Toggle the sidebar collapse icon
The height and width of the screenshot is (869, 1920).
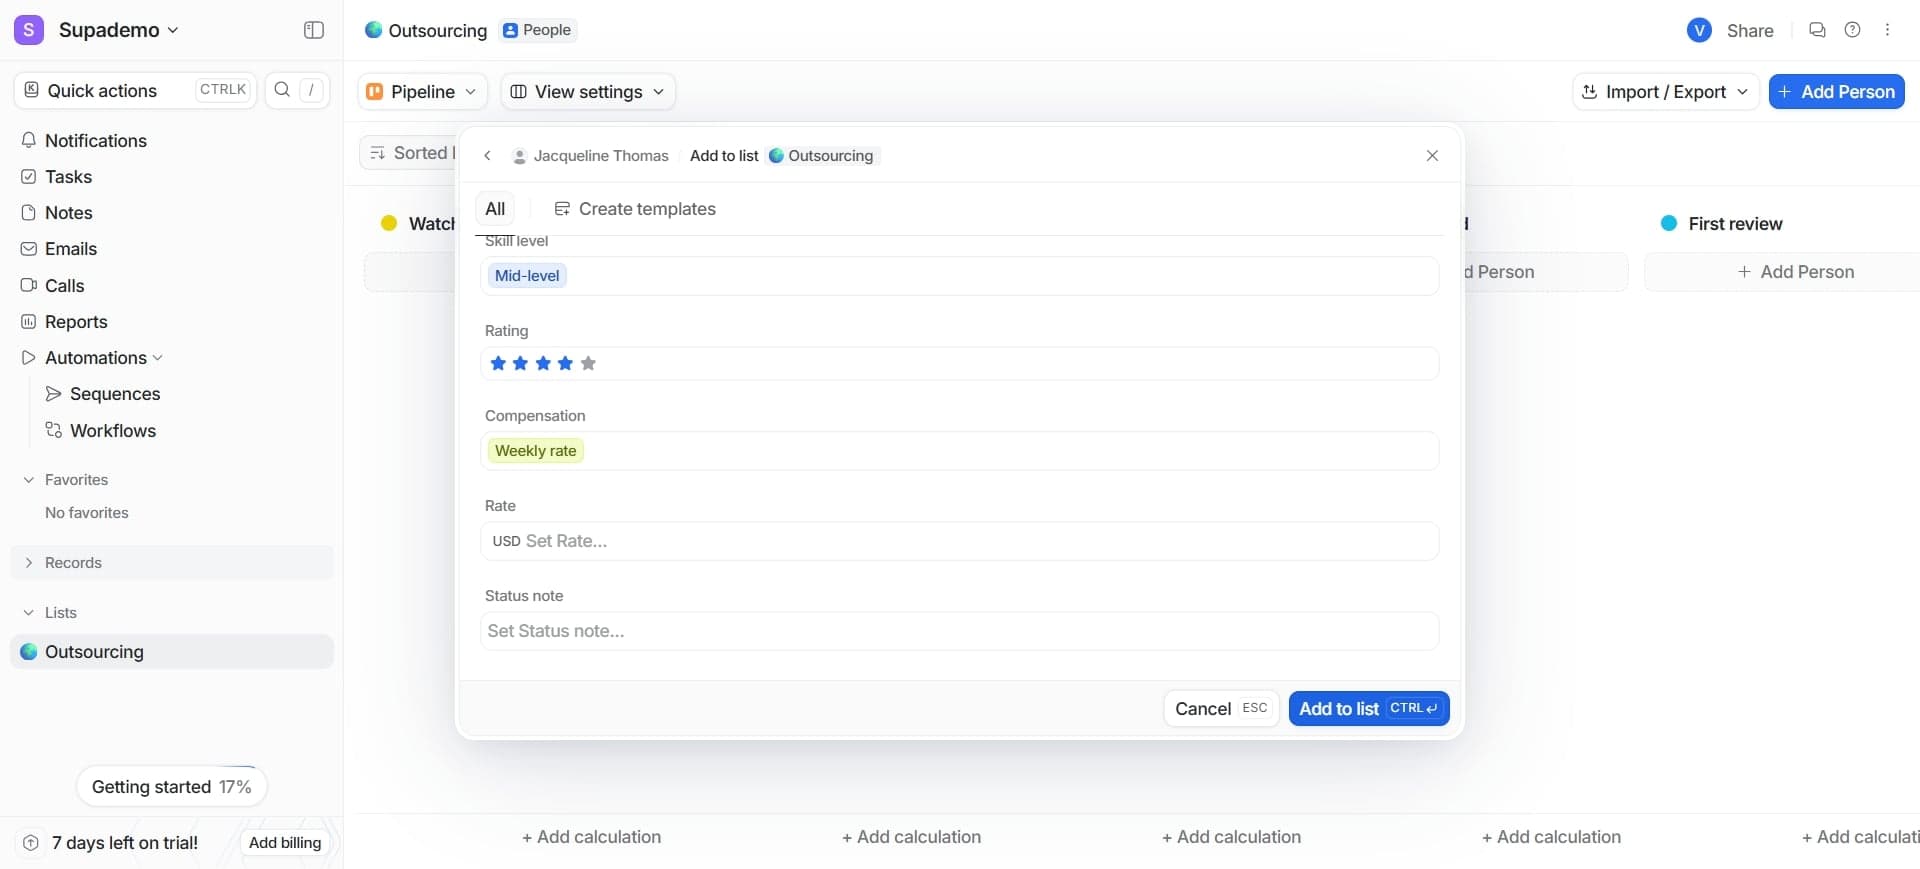point(314,30)
